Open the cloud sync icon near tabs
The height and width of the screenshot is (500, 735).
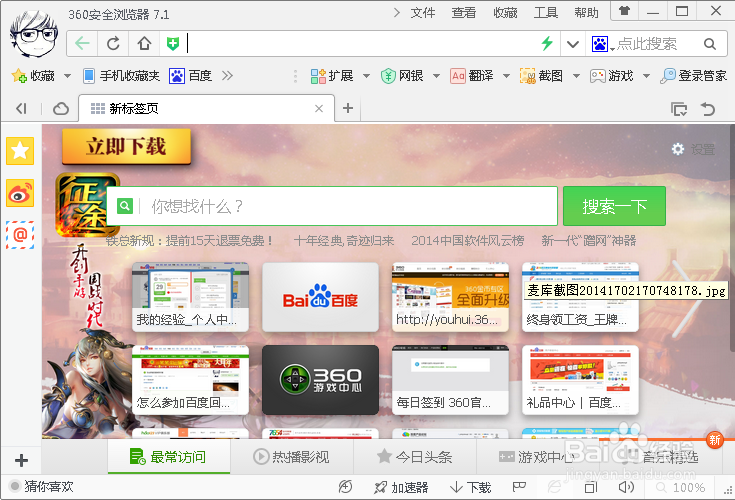pyautogui.click(x=61, y=109)
